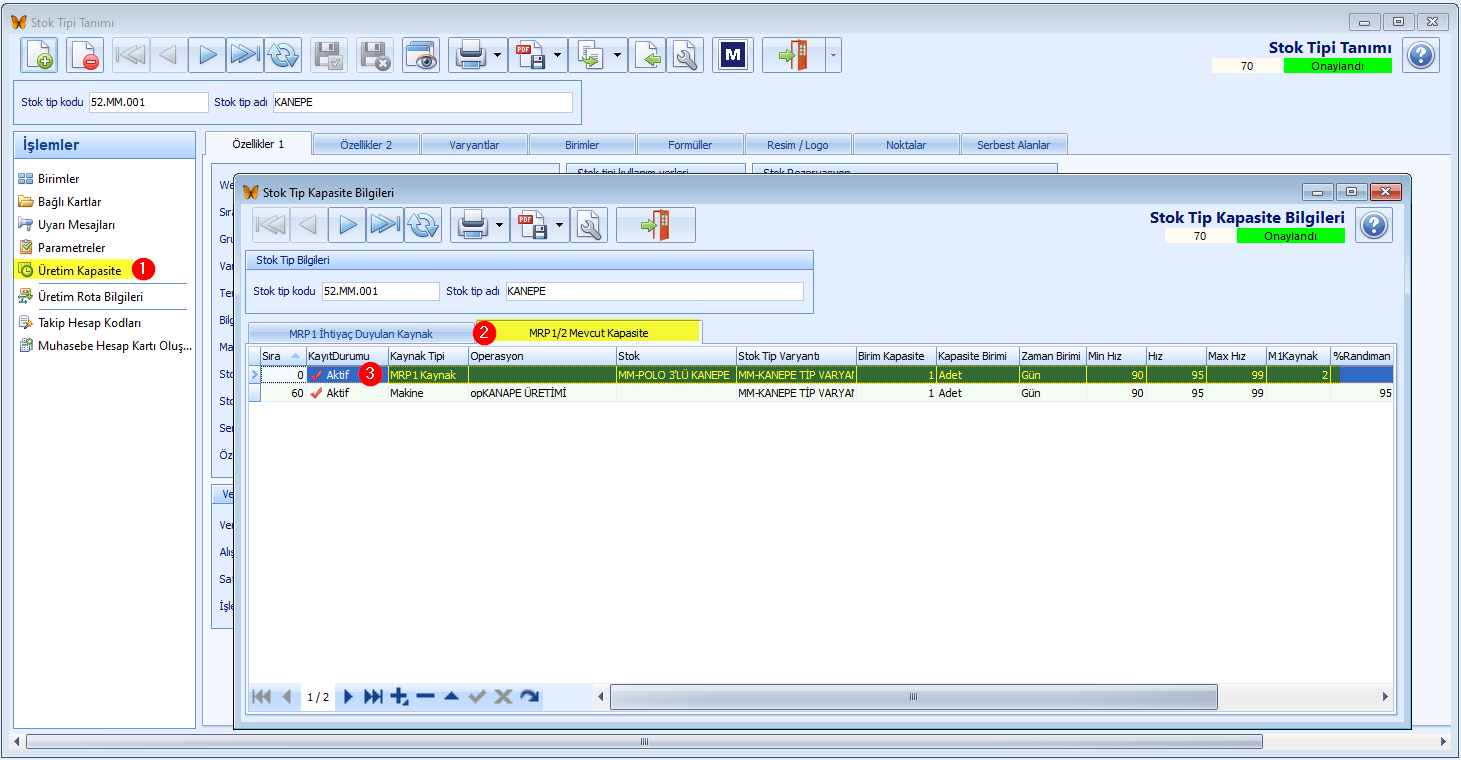Viewport: 1461px width, 760px height.
Task: Switch to MRP1 İhtiyaç Duyulan Kaynak tab
Action: click(x=361, y=333)
